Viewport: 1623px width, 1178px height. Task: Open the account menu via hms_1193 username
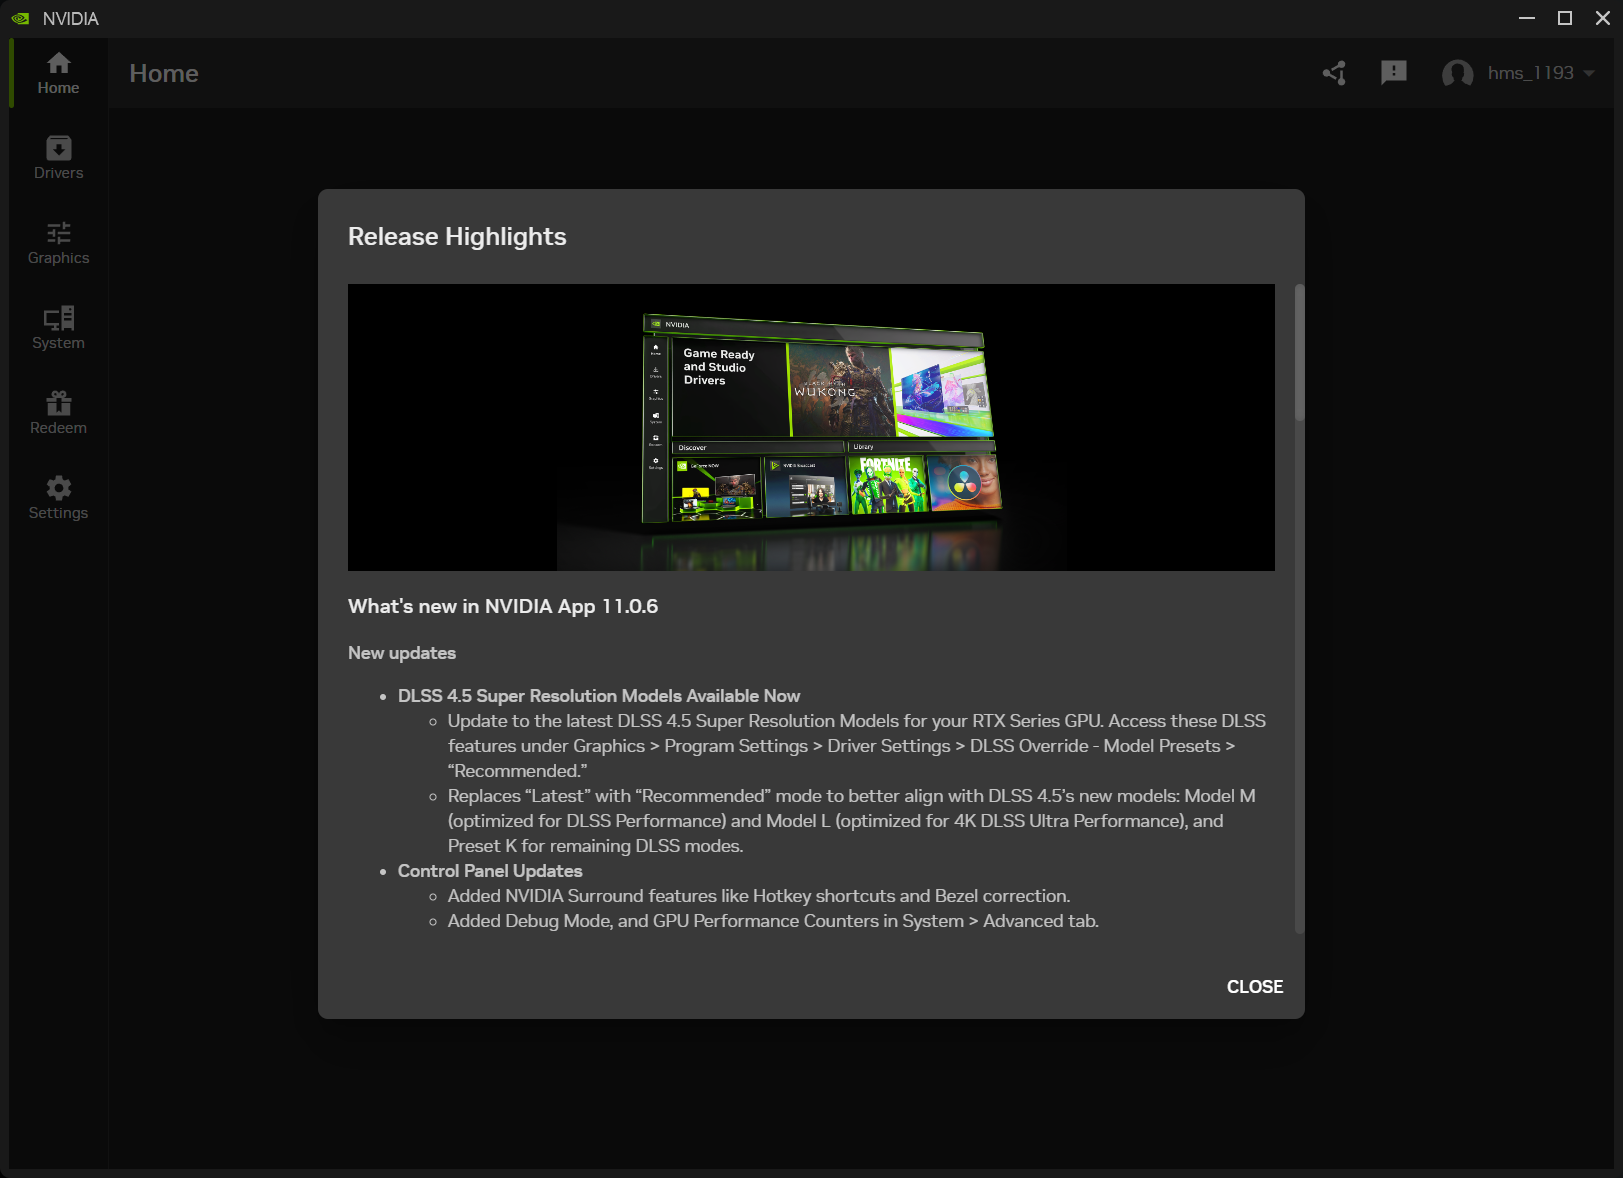(1529, 73)
